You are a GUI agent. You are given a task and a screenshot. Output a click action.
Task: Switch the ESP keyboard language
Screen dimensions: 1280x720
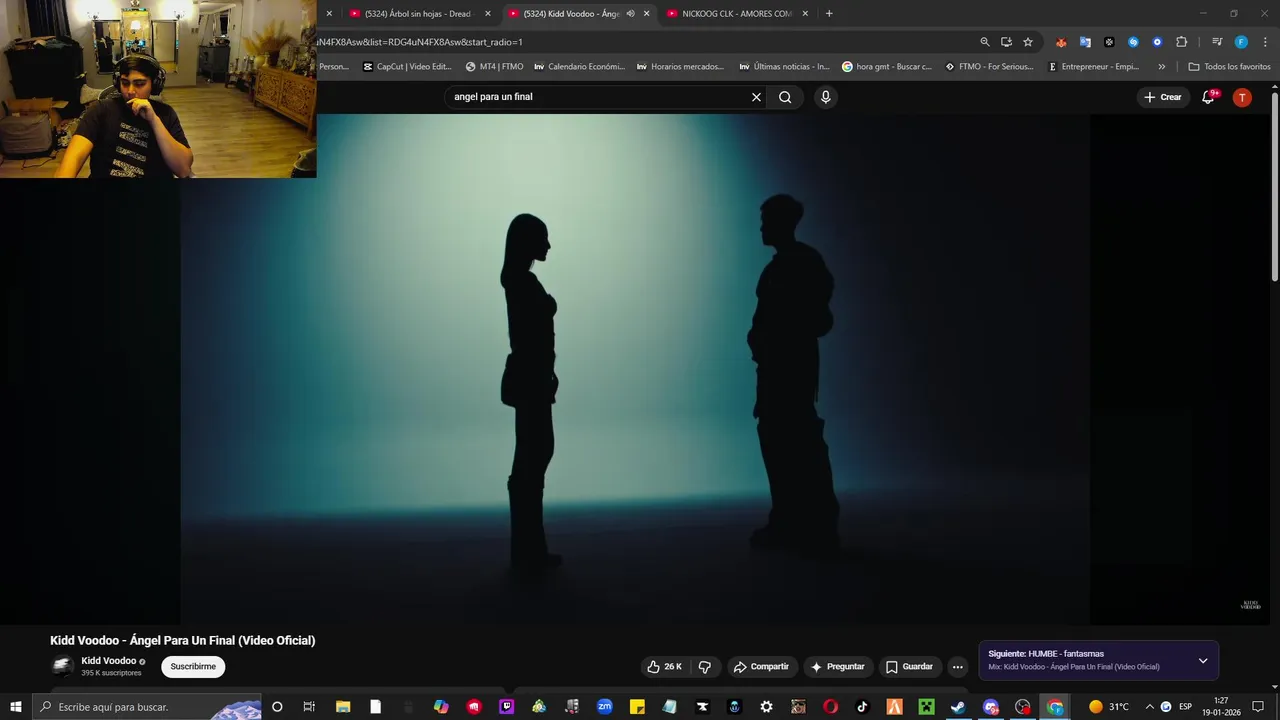click(x=1186, y=707)
